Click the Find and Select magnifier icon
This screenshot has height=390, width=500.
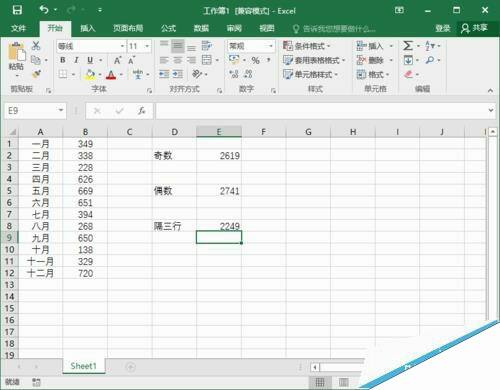click(x=430, y=60)
